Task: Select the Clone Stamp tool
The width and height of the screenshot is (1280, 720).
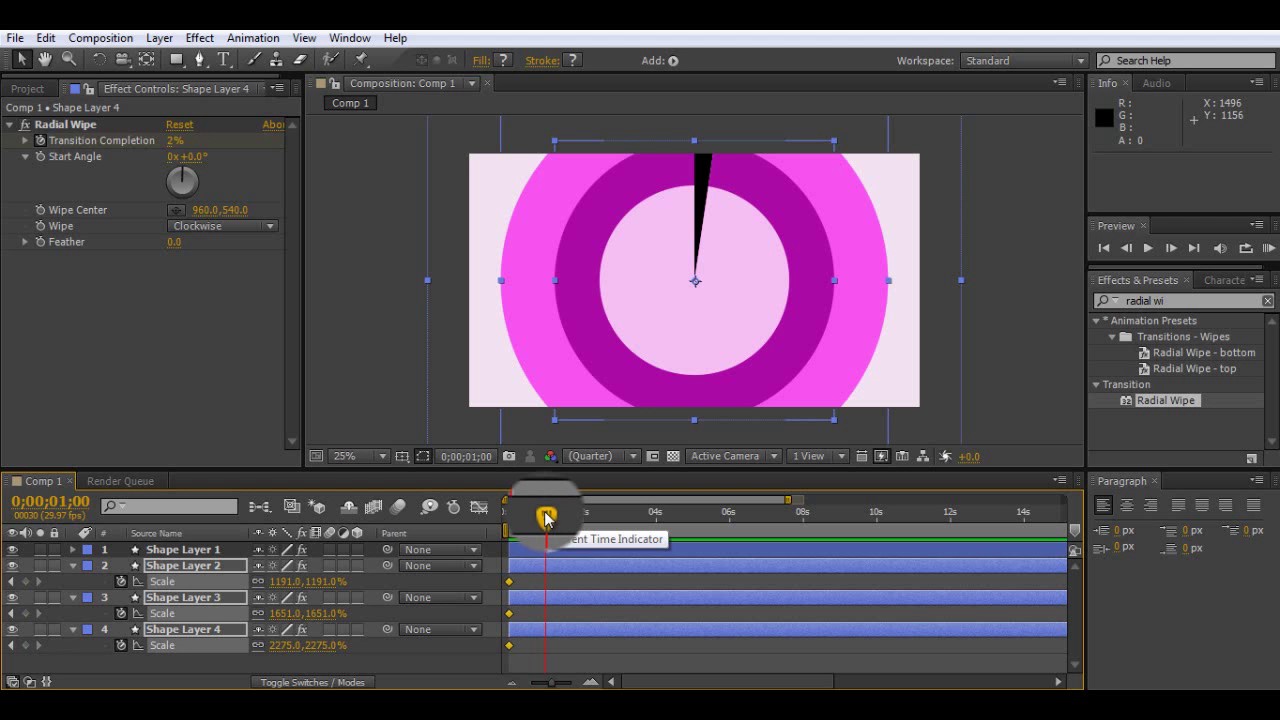Action: point(276,60)
